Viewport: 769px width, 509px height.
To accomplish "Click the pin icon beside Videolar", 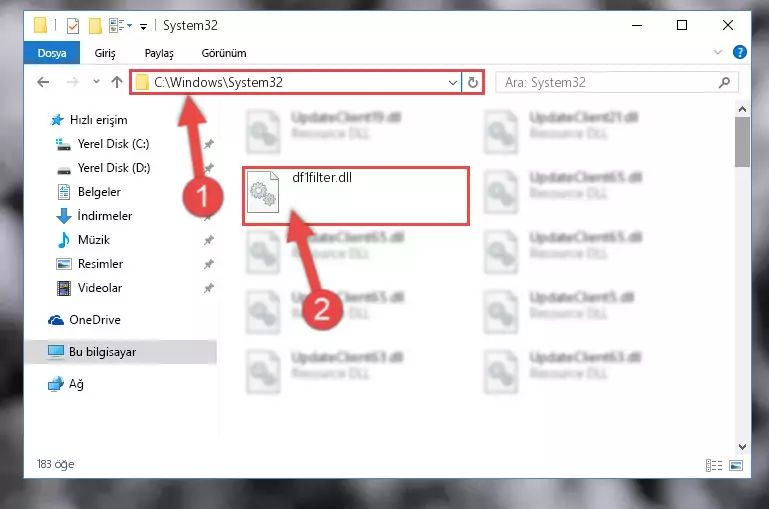I will point(209,288).
